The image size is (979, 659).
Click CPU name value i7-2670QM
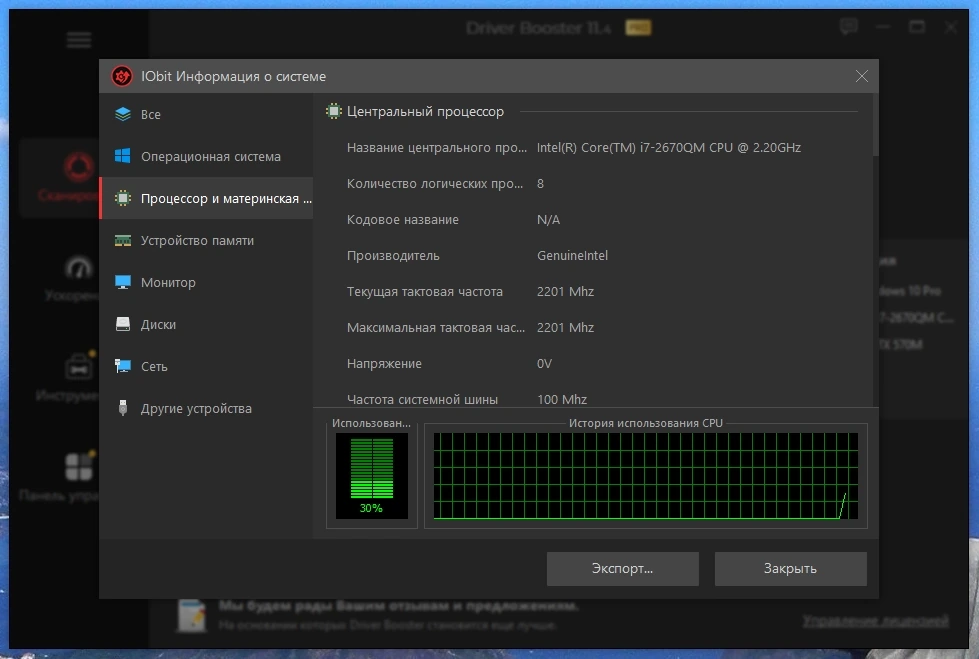(x=669, y=147)
